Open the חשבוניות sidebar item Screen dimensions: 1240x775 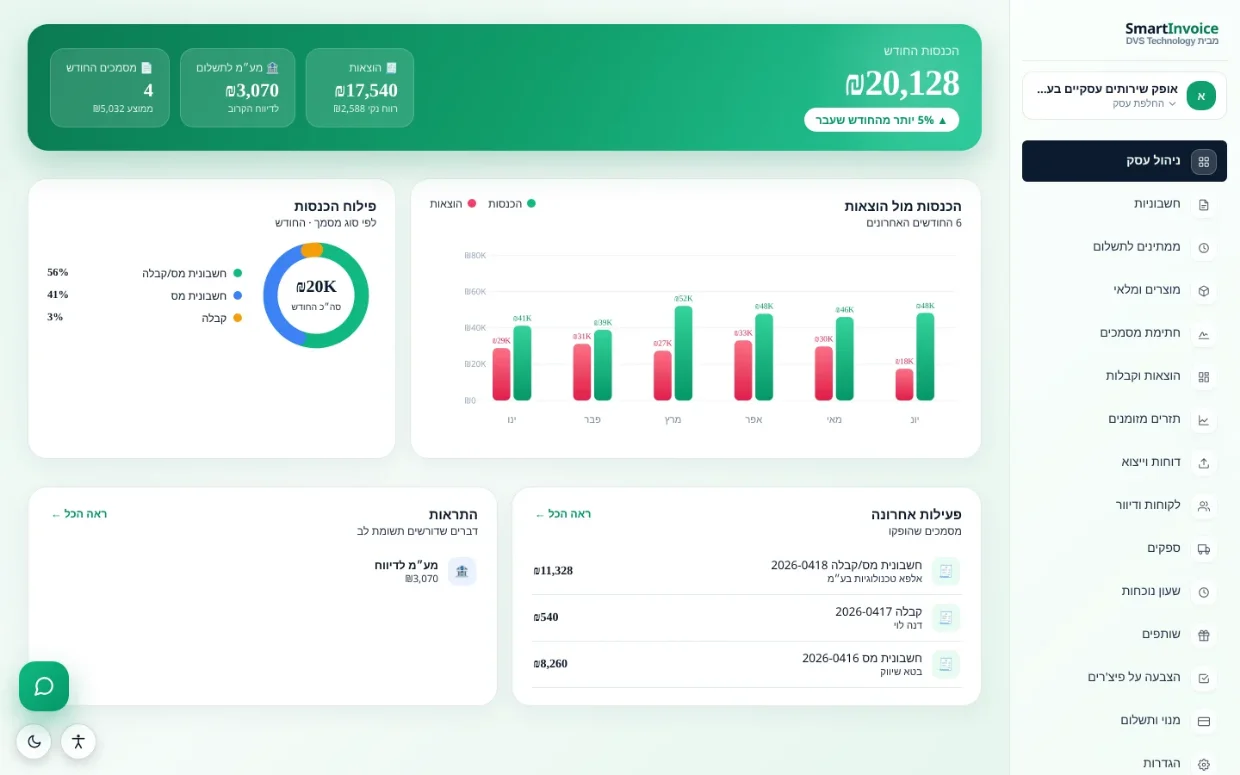point(1124,204)
